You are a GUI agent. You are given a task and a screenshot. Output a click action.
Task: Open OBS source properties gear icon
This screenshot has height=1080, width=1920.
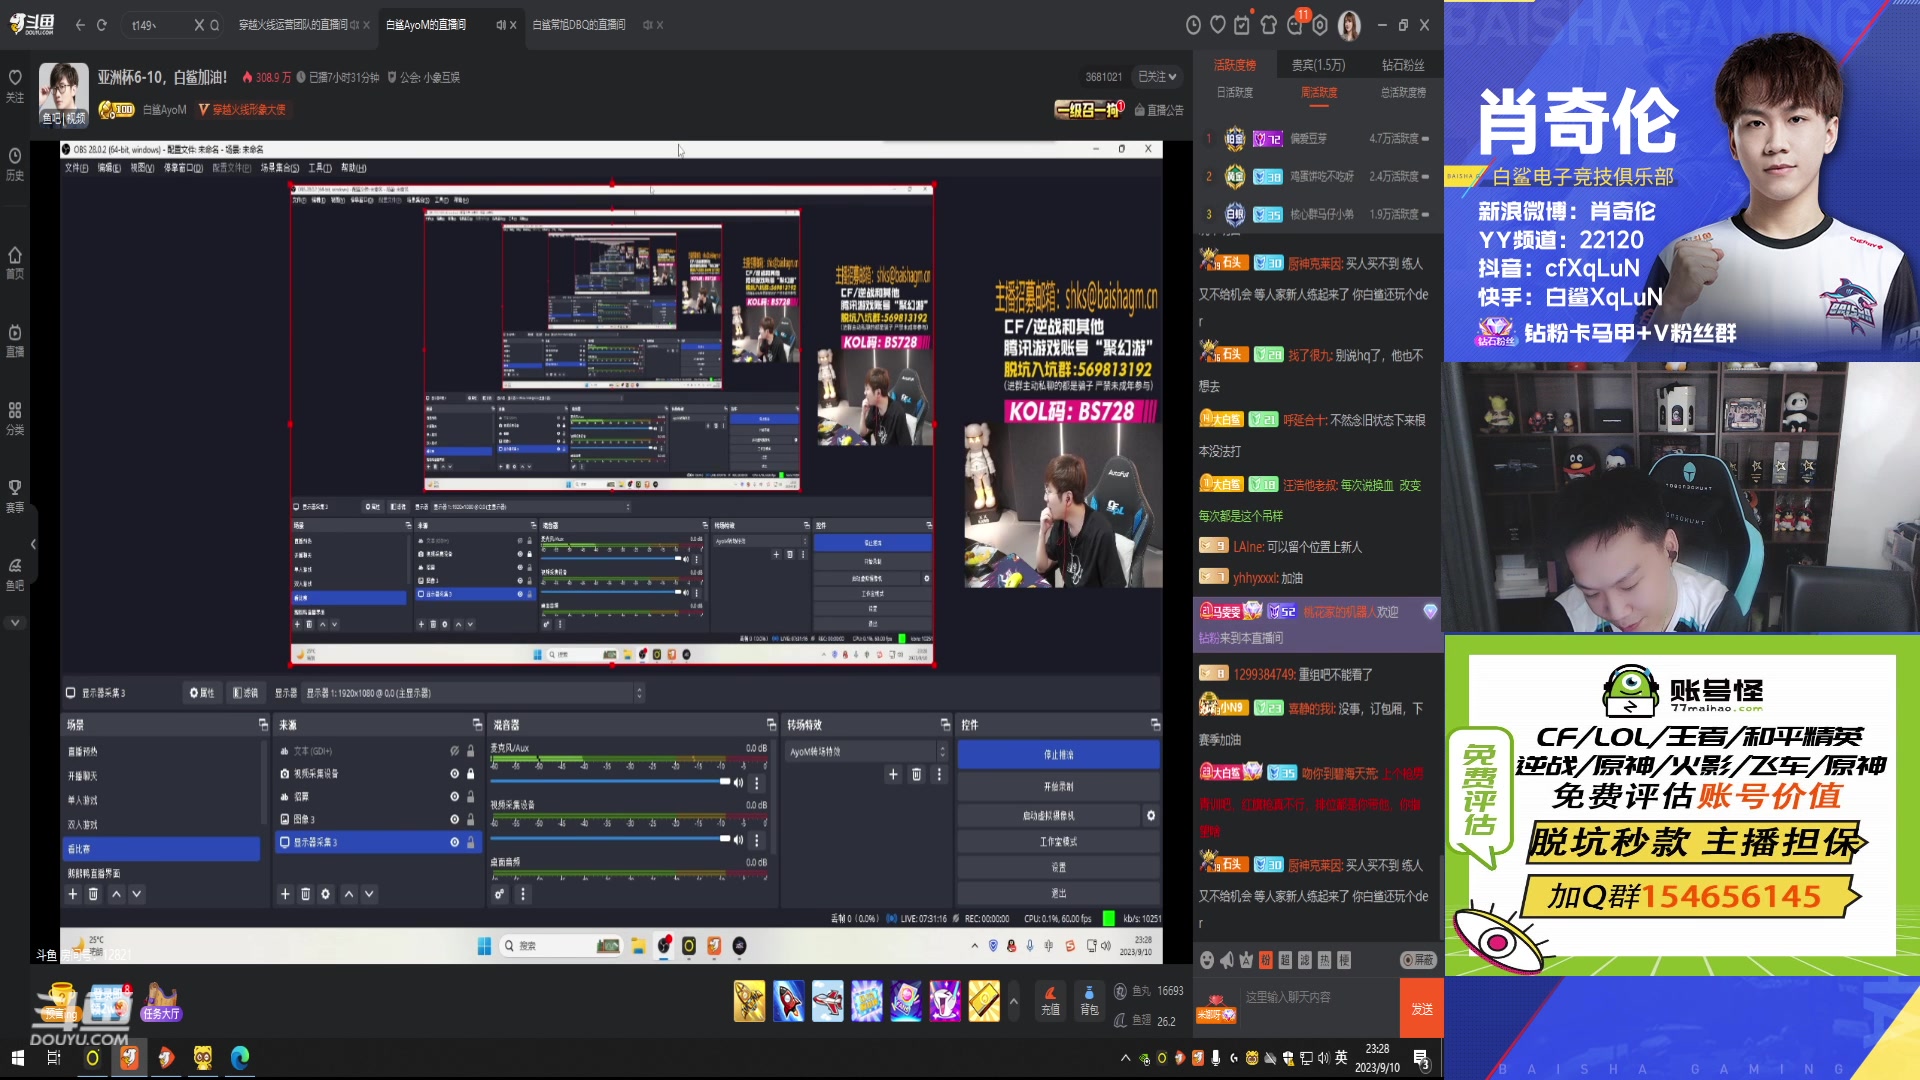coord(325,894)
